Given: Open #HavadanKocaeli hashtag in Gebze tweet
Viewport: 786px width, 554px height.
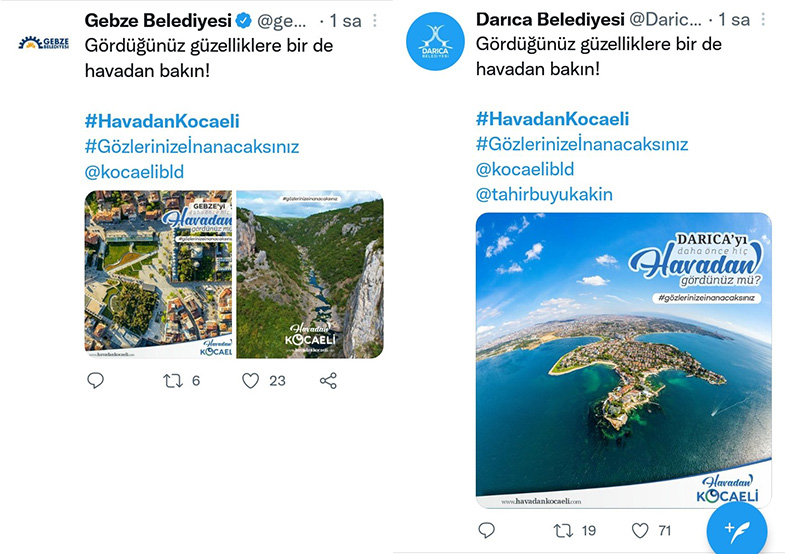Looking at the screenshot, I should click(162, 121).
